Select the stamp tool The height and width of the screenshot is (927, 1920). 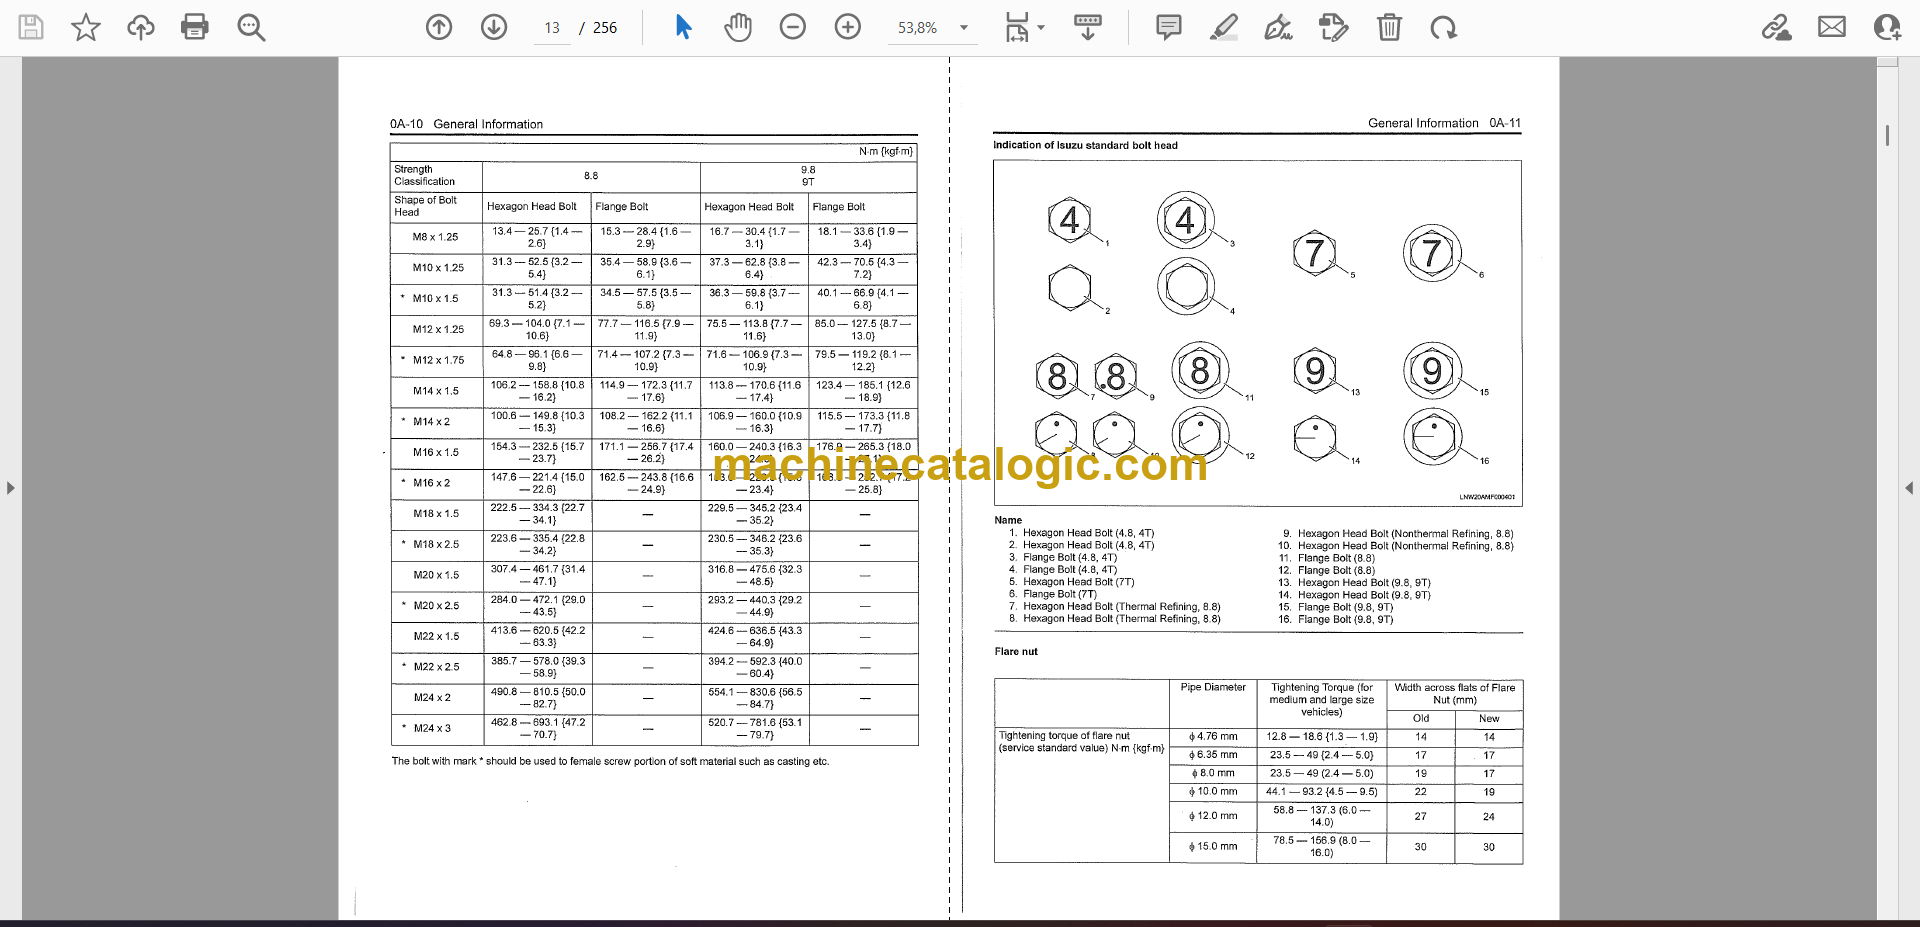(1333, 27)
